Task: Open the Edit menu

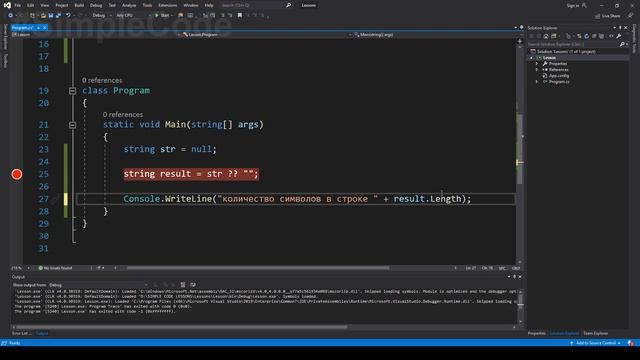Action: coord(31,5)
